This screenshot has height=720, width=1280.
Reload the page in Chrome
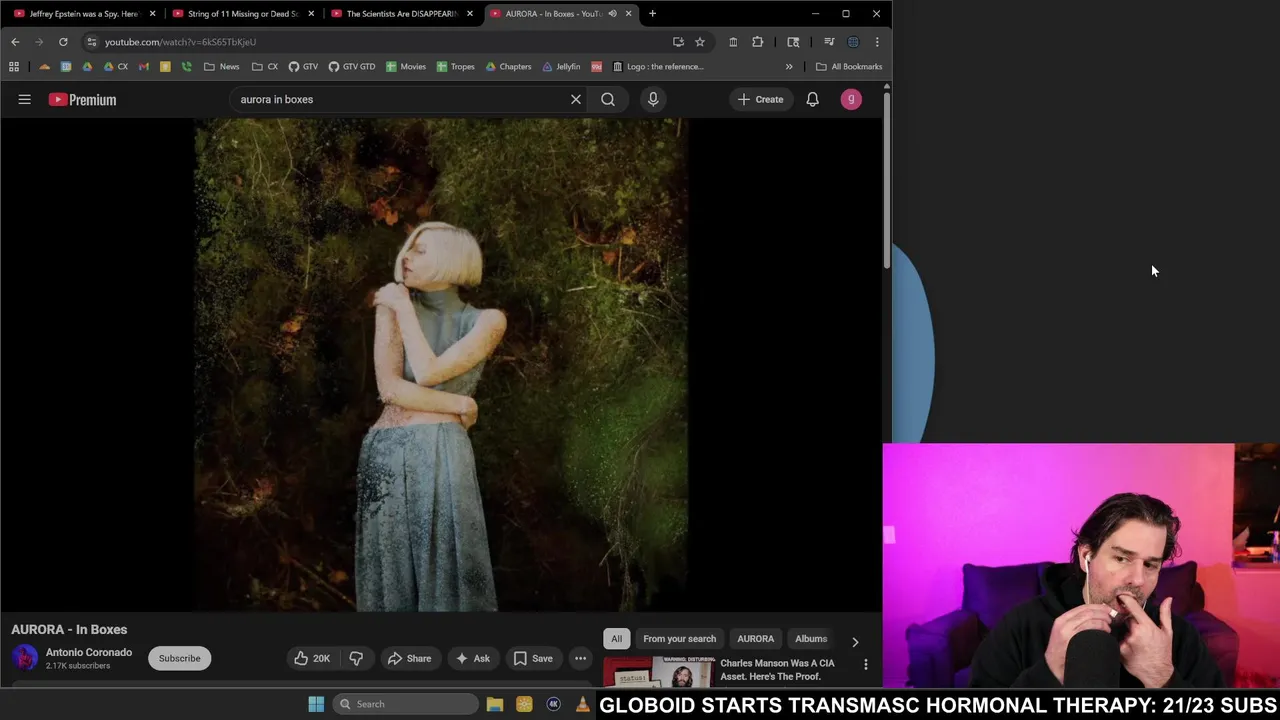63,42
